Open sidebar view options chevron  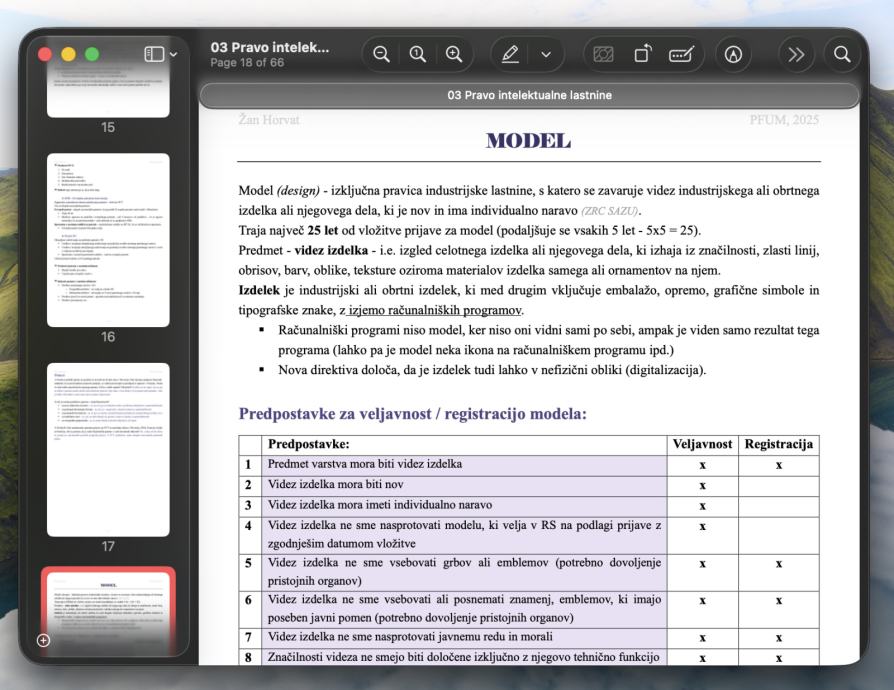[173, 54]
